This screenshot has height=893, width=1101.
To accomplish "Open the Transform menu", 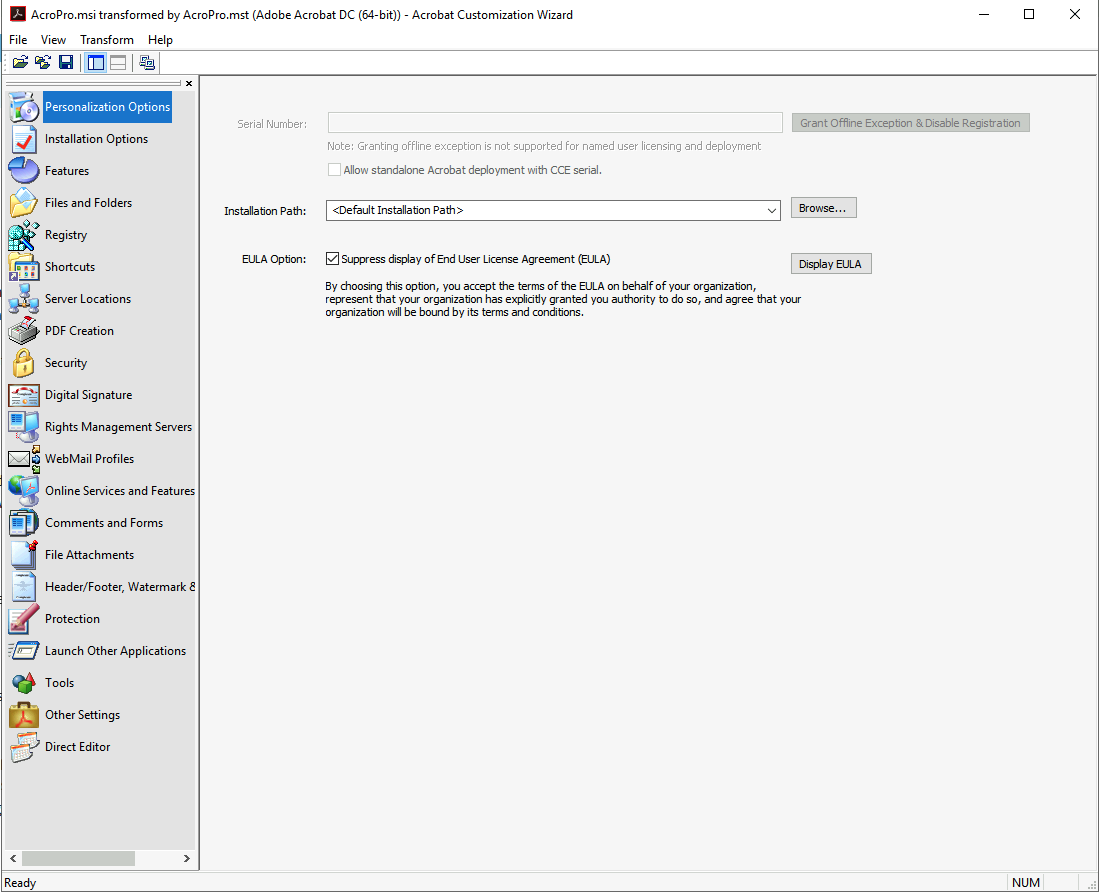I will pyautogui.click(x=106, y=39).
